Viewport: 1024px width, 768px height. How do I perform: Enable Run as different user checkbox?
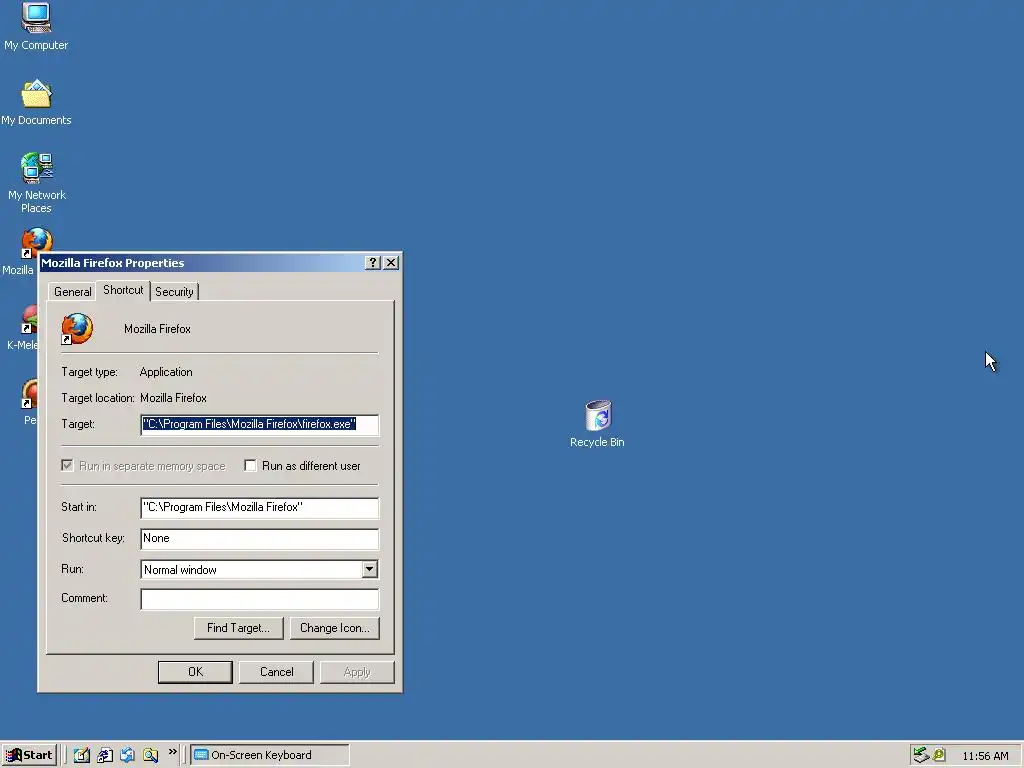tap(250, 466)
